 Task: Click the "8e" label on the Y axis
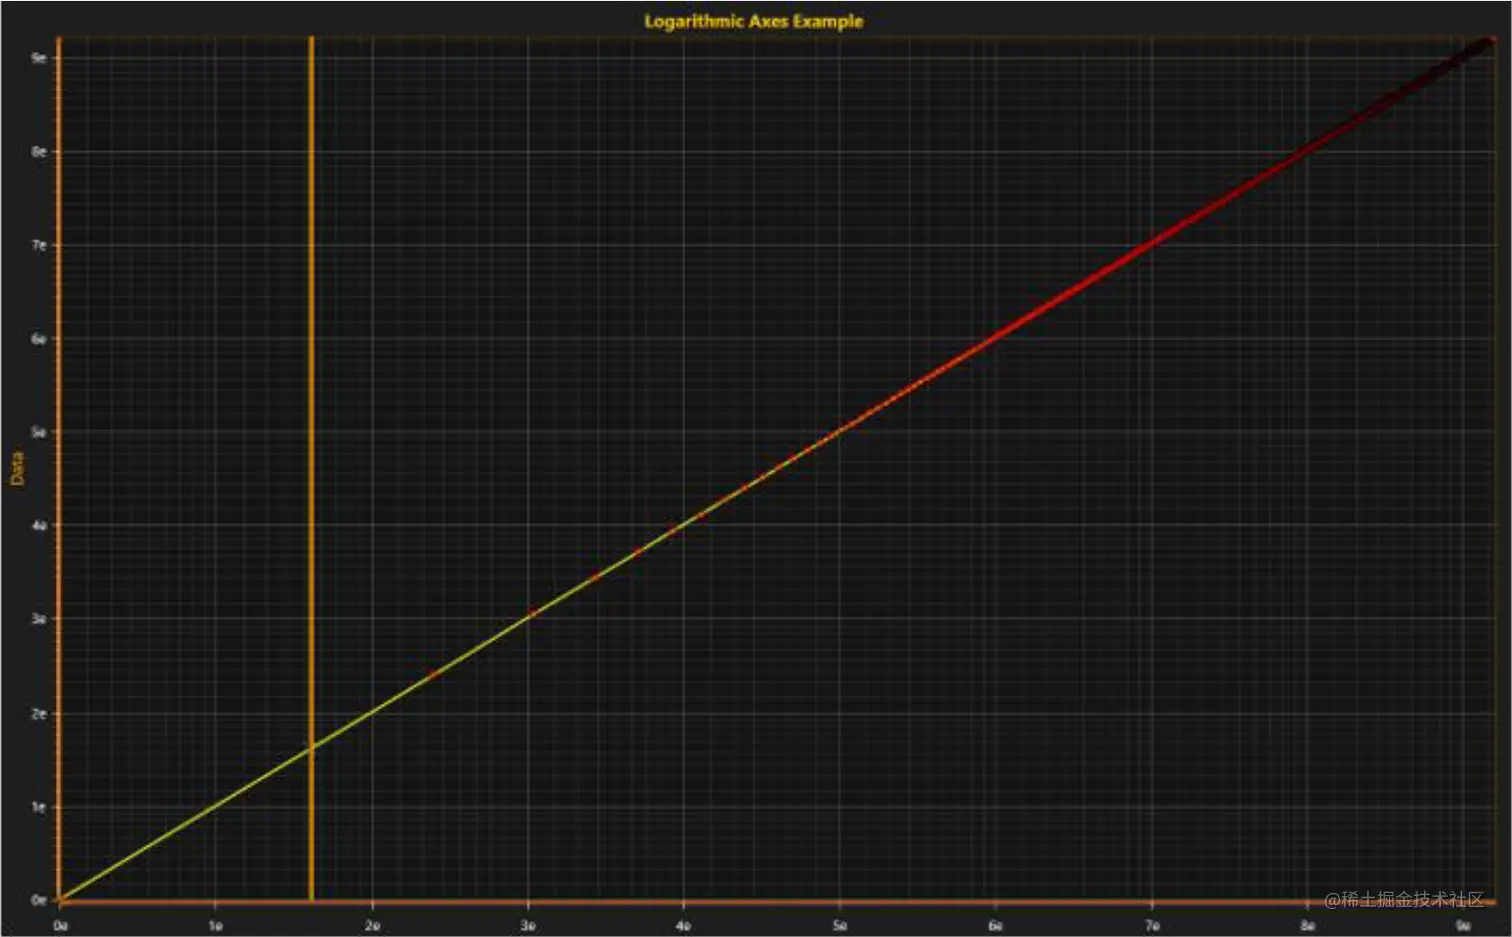(x=39, y=152)
